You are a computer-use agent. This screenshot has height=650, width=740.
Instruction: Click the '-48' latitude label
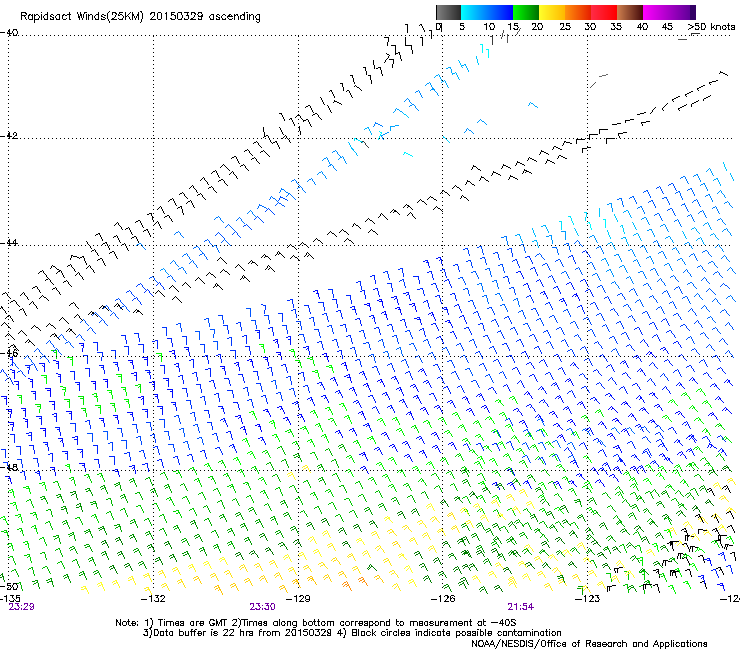point(9,467)
